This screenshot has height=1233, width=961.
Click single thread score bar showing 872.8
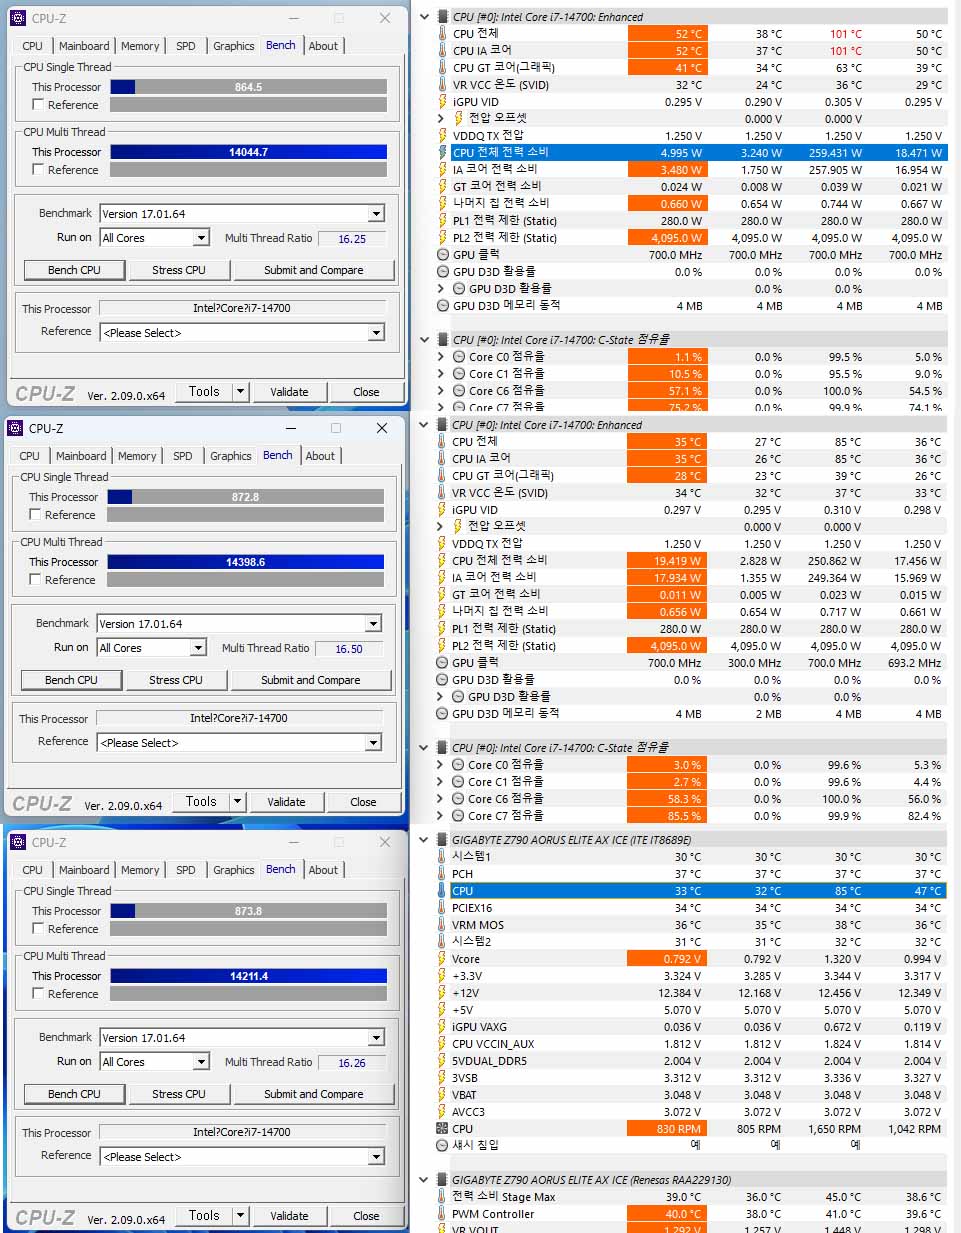pos(245,497)
